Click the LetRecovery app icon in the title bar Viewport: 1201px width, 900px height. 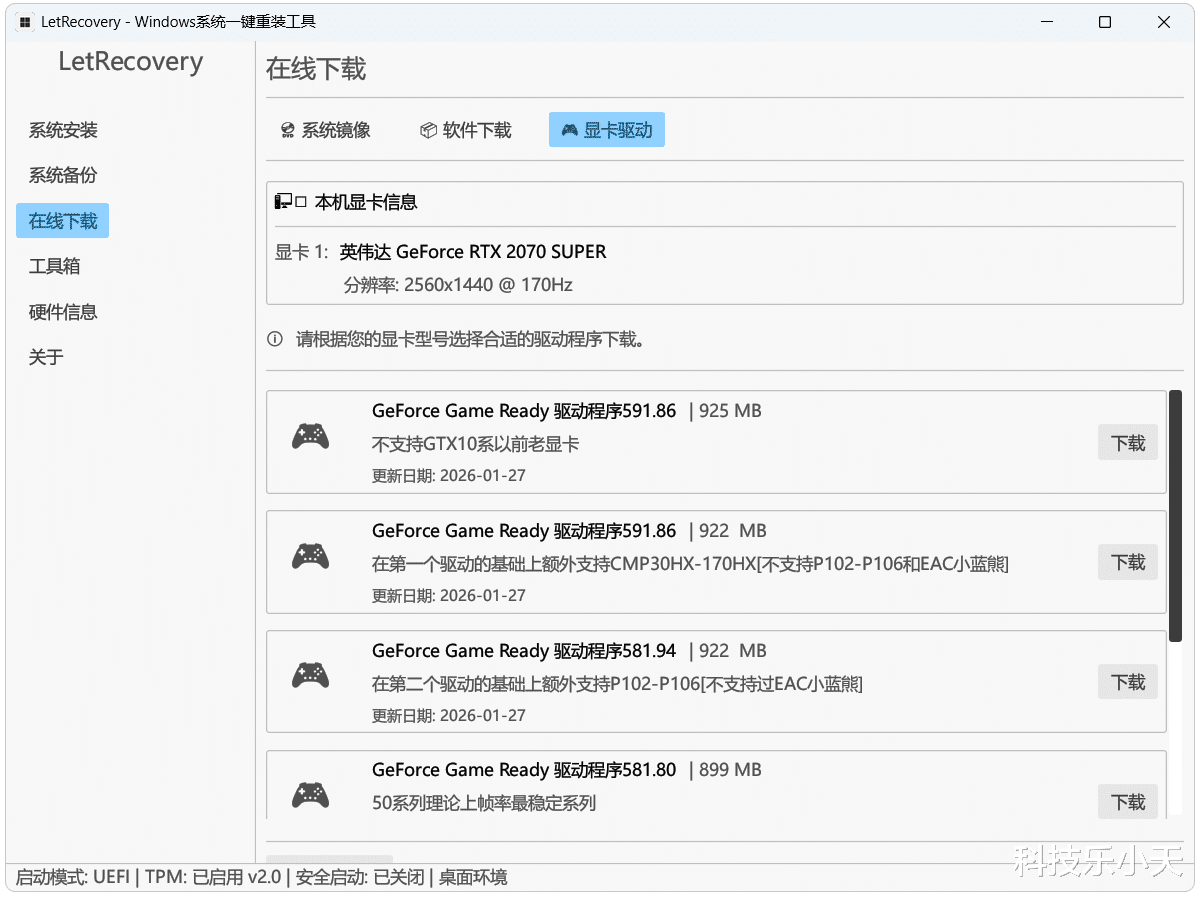[x=25, y=22]
